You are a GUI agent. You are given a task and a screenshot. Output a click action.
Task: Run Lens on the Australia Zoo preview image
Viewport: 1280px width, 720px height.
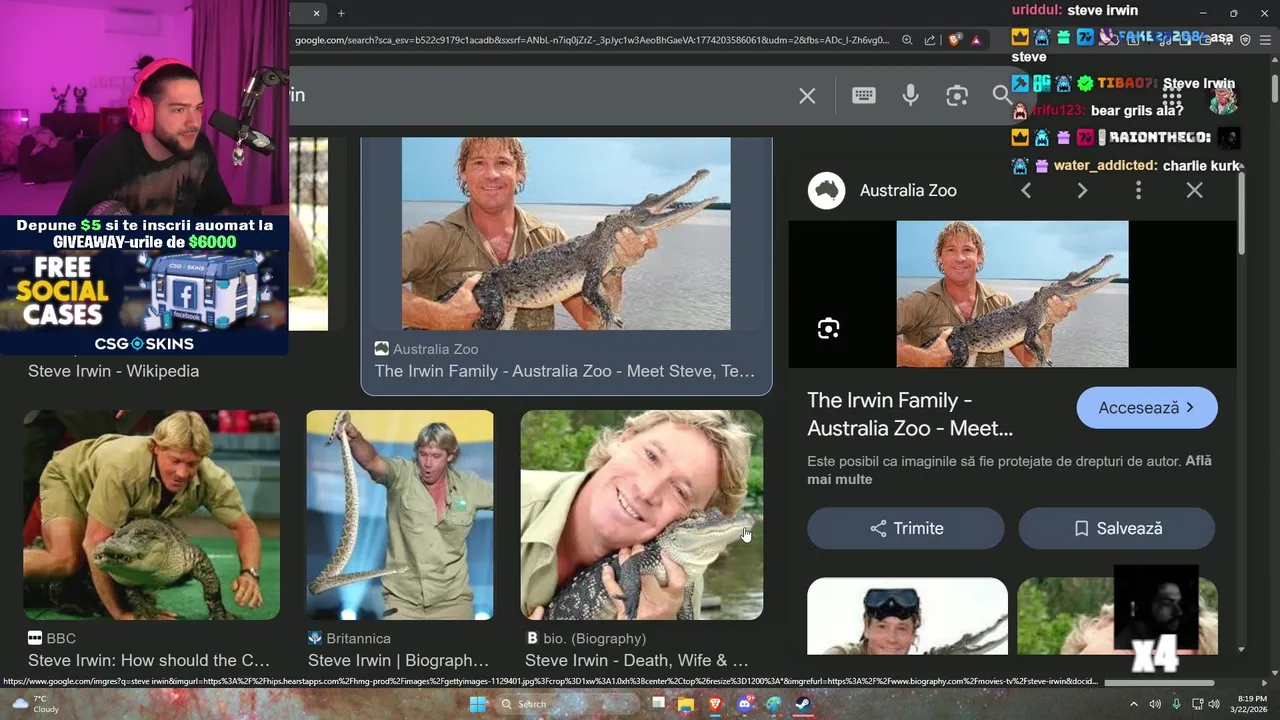click(x=828, y=329)
